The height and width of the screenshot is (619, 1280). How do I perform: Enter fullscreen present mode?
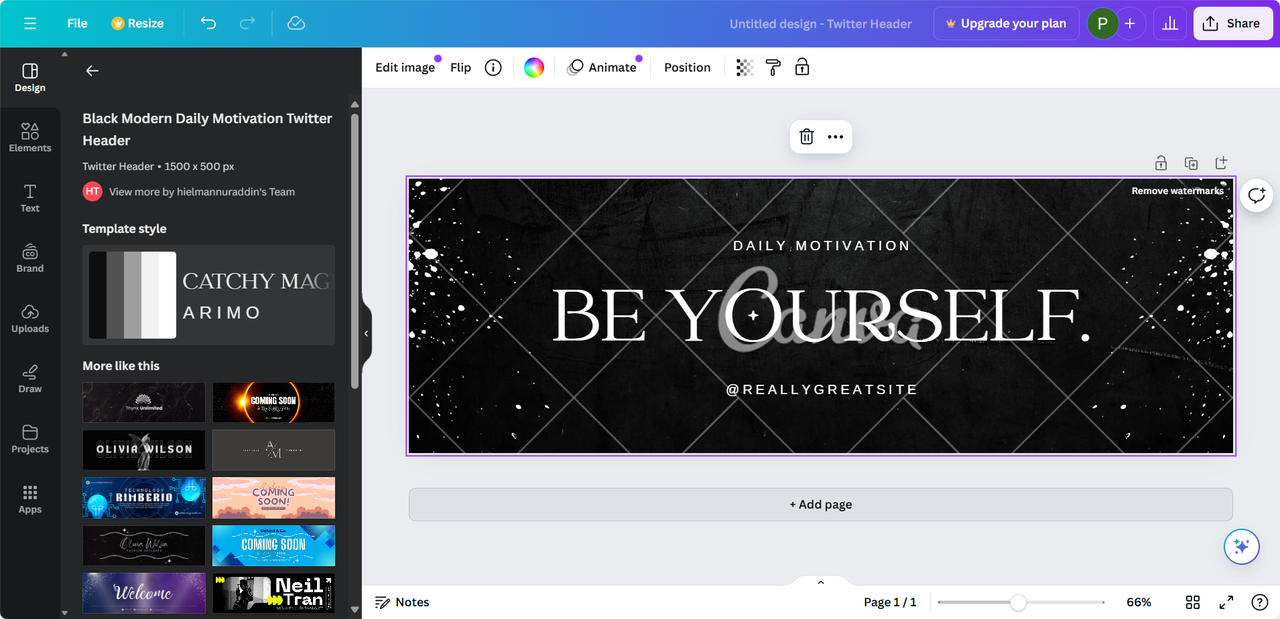pos(1226,602)
